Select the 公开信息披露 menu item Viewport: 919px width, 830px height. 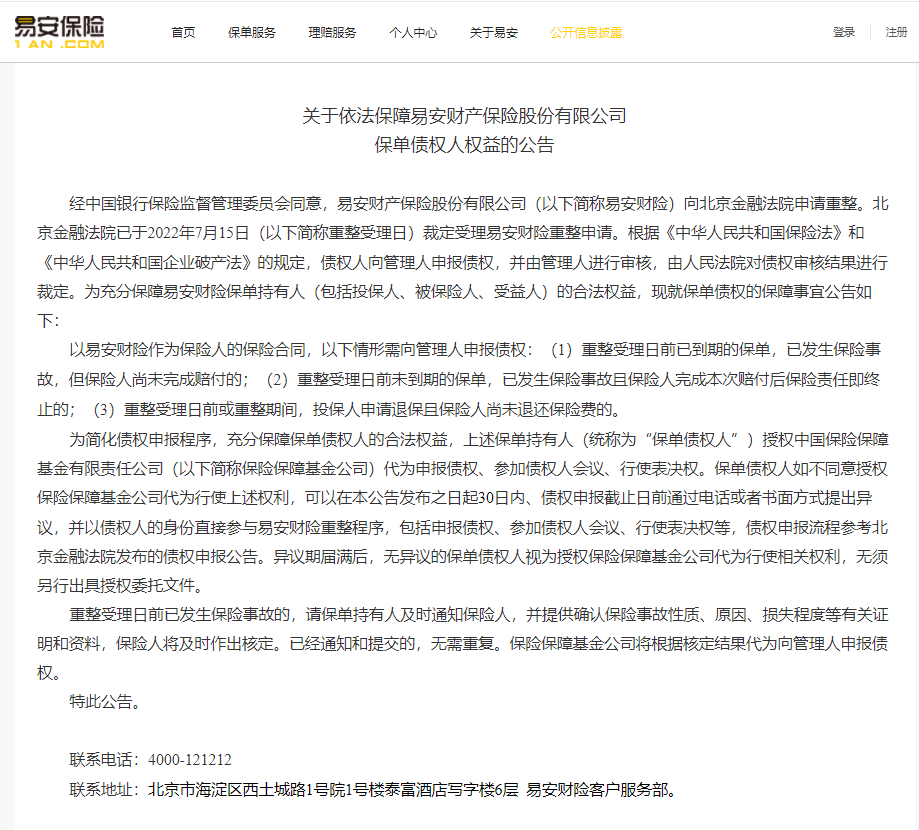tap(586, 32)
